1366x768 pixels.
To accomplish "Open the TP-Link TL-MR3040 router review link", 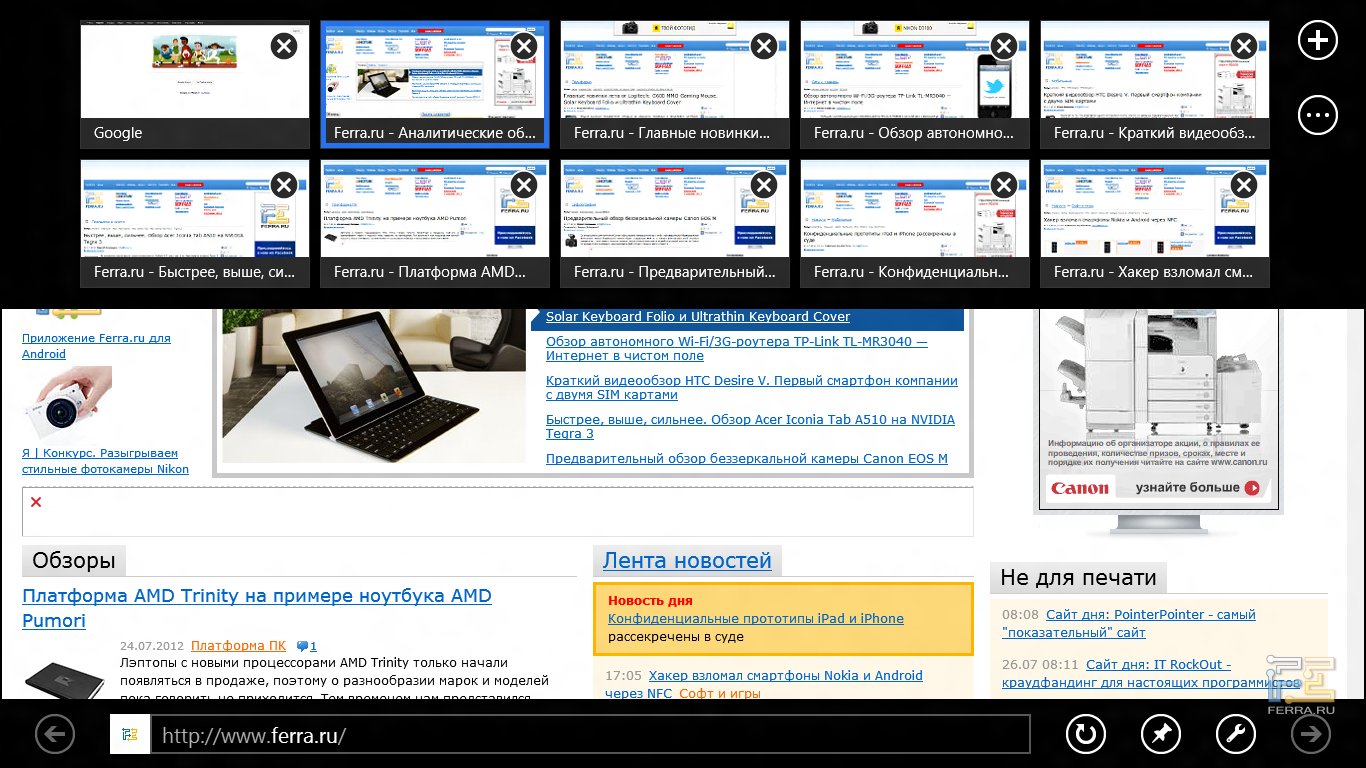I will (737, 348).
